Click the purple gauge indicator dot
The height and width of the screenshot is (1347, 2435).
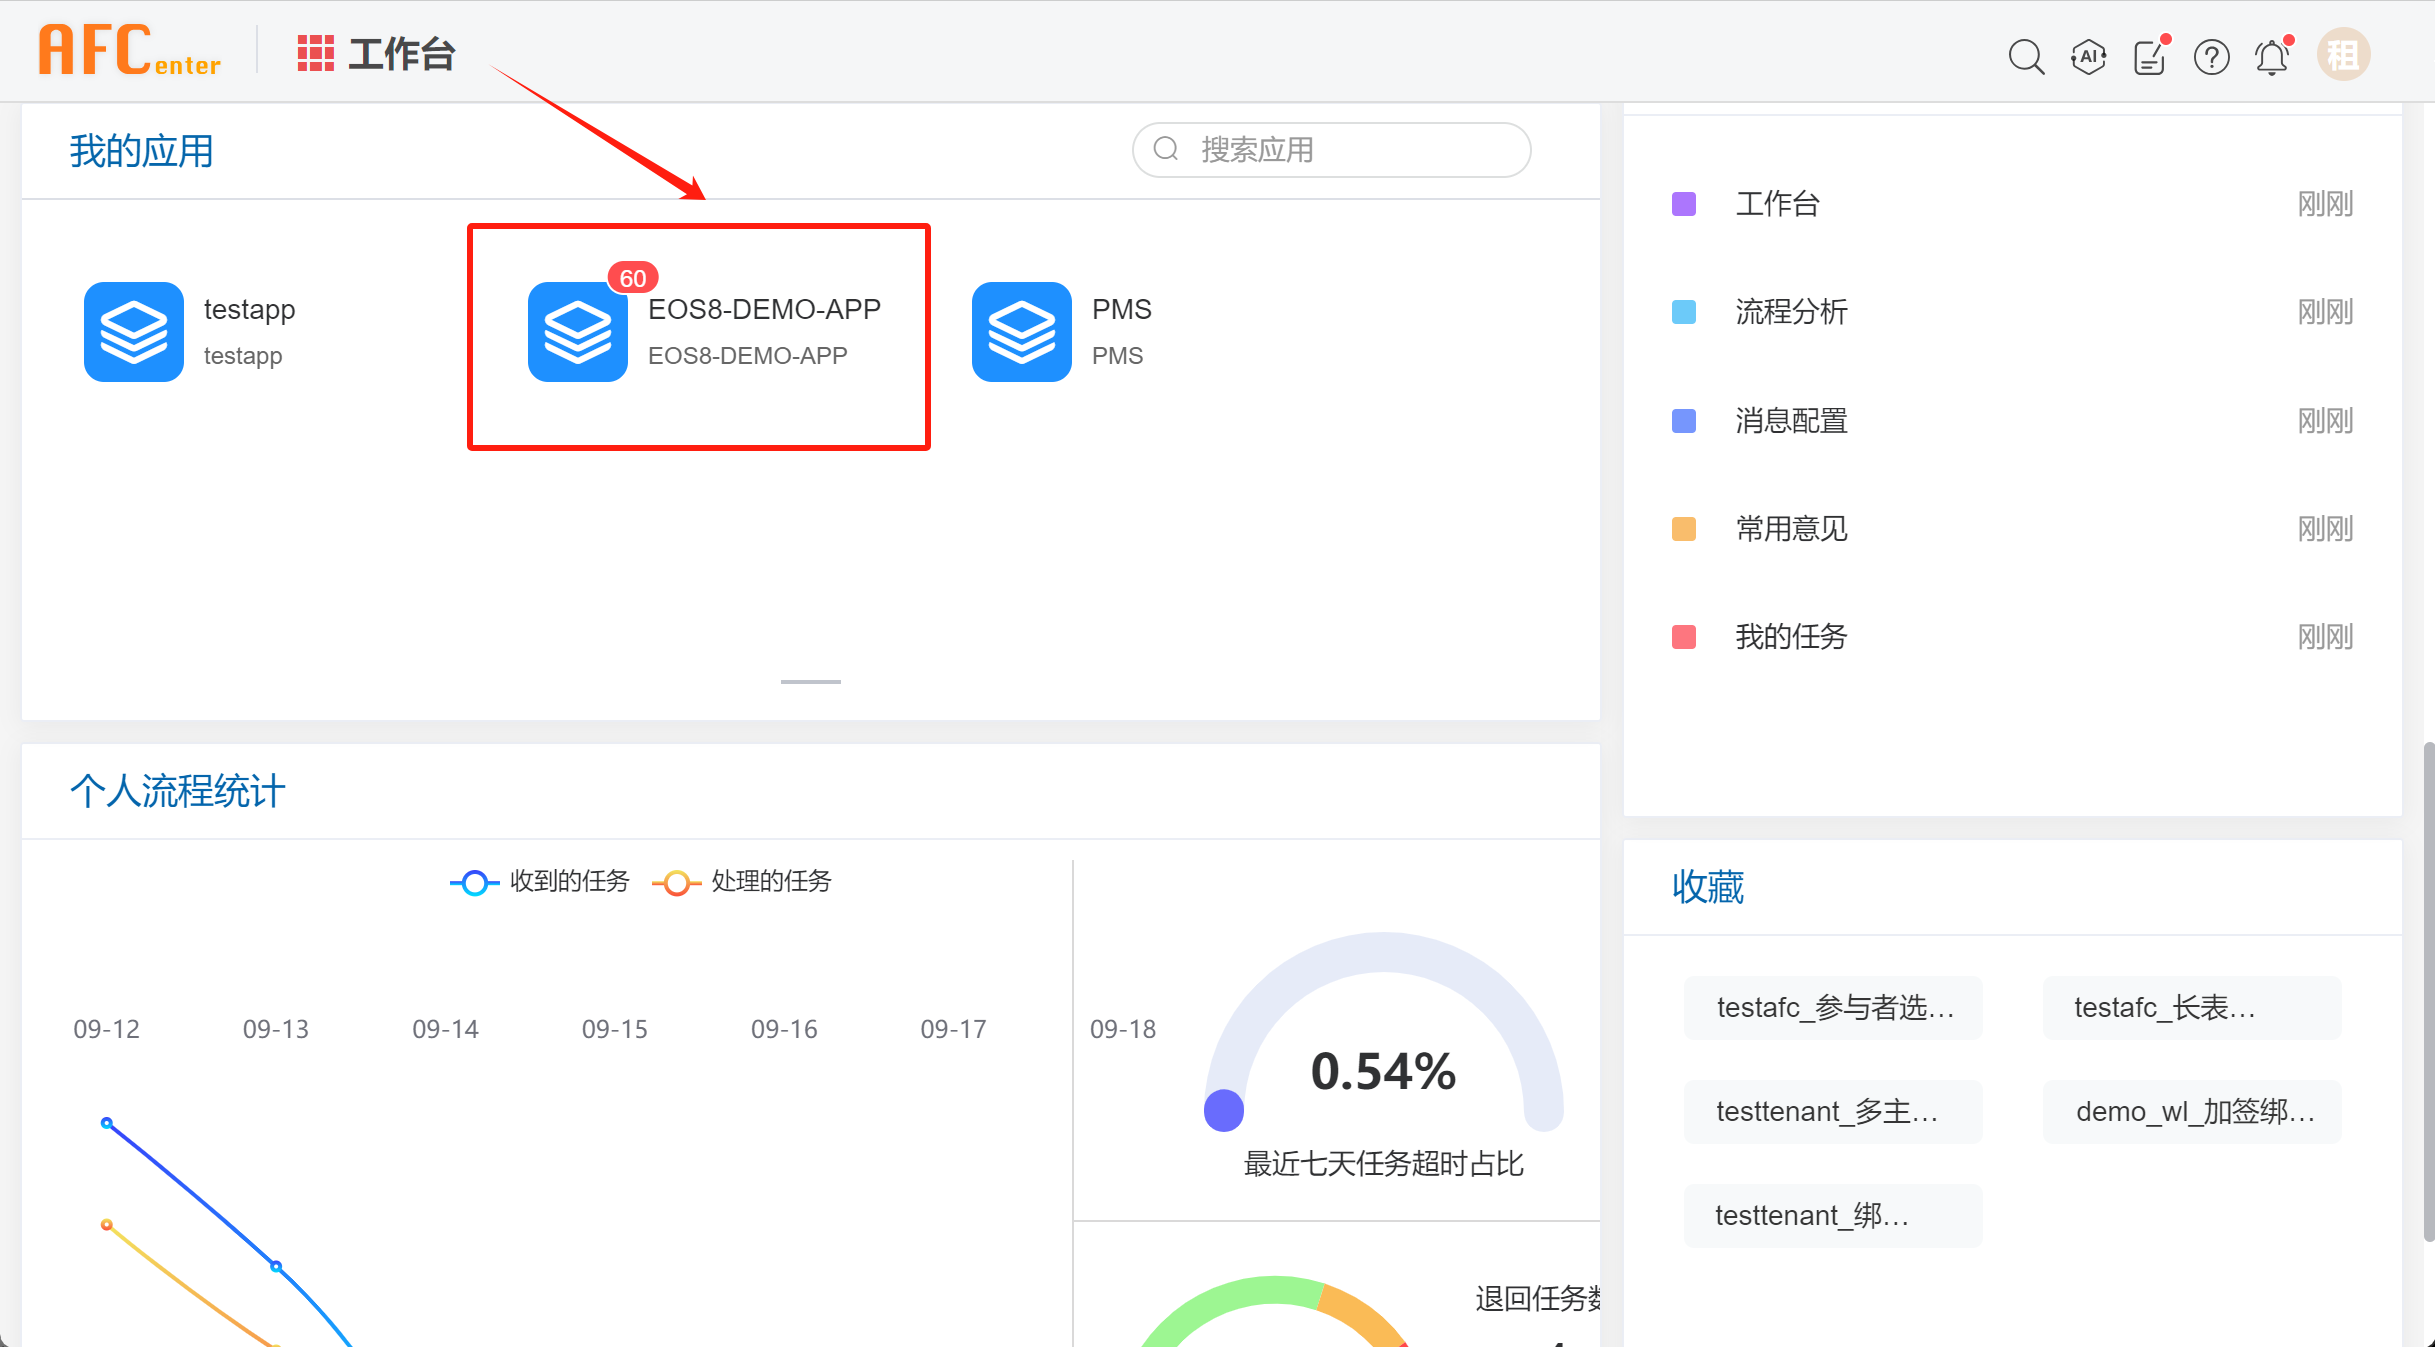(1224, 1110)
